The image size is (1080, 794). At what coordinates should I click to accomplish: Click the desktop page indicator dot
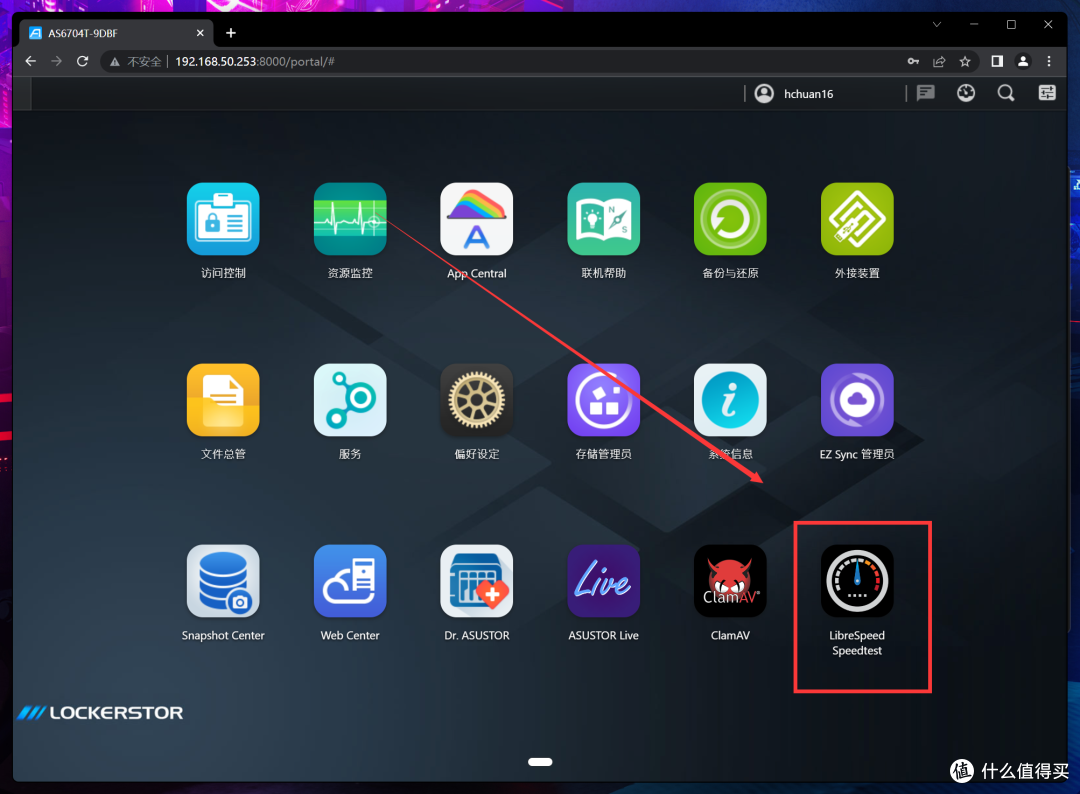[x=540, y=762]
